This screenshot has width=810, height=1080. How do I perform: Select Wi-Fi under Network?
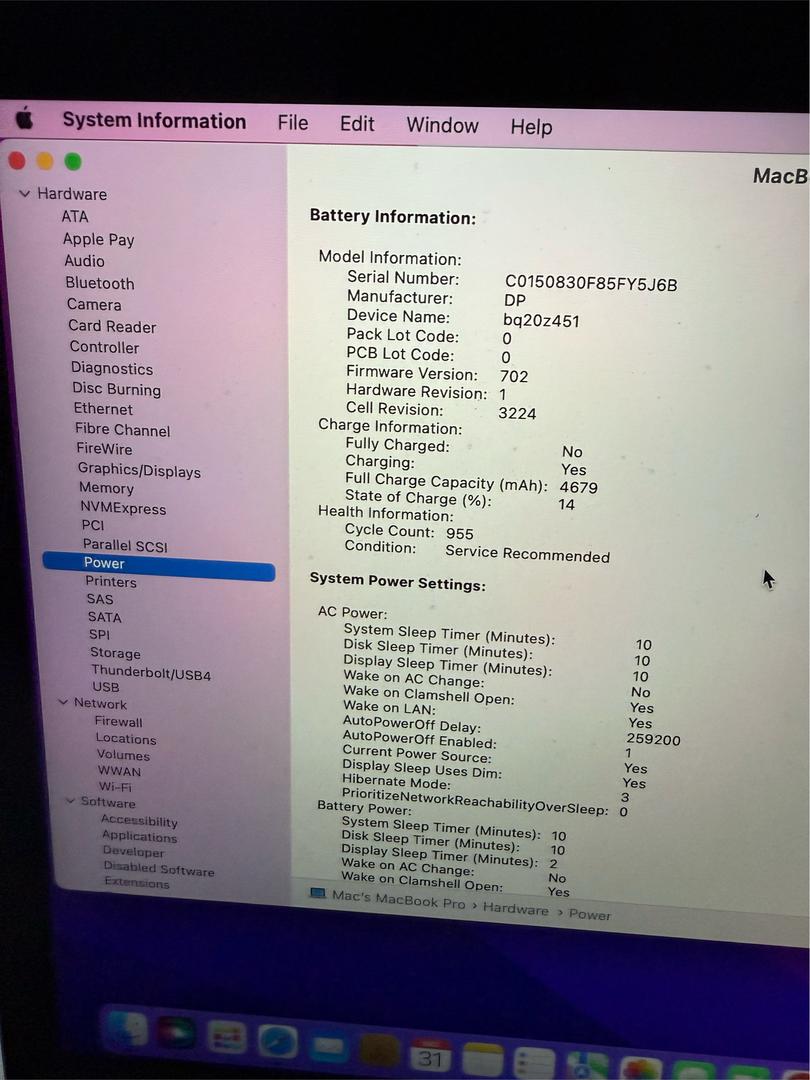pyautogui.click(x=115, y=787)
